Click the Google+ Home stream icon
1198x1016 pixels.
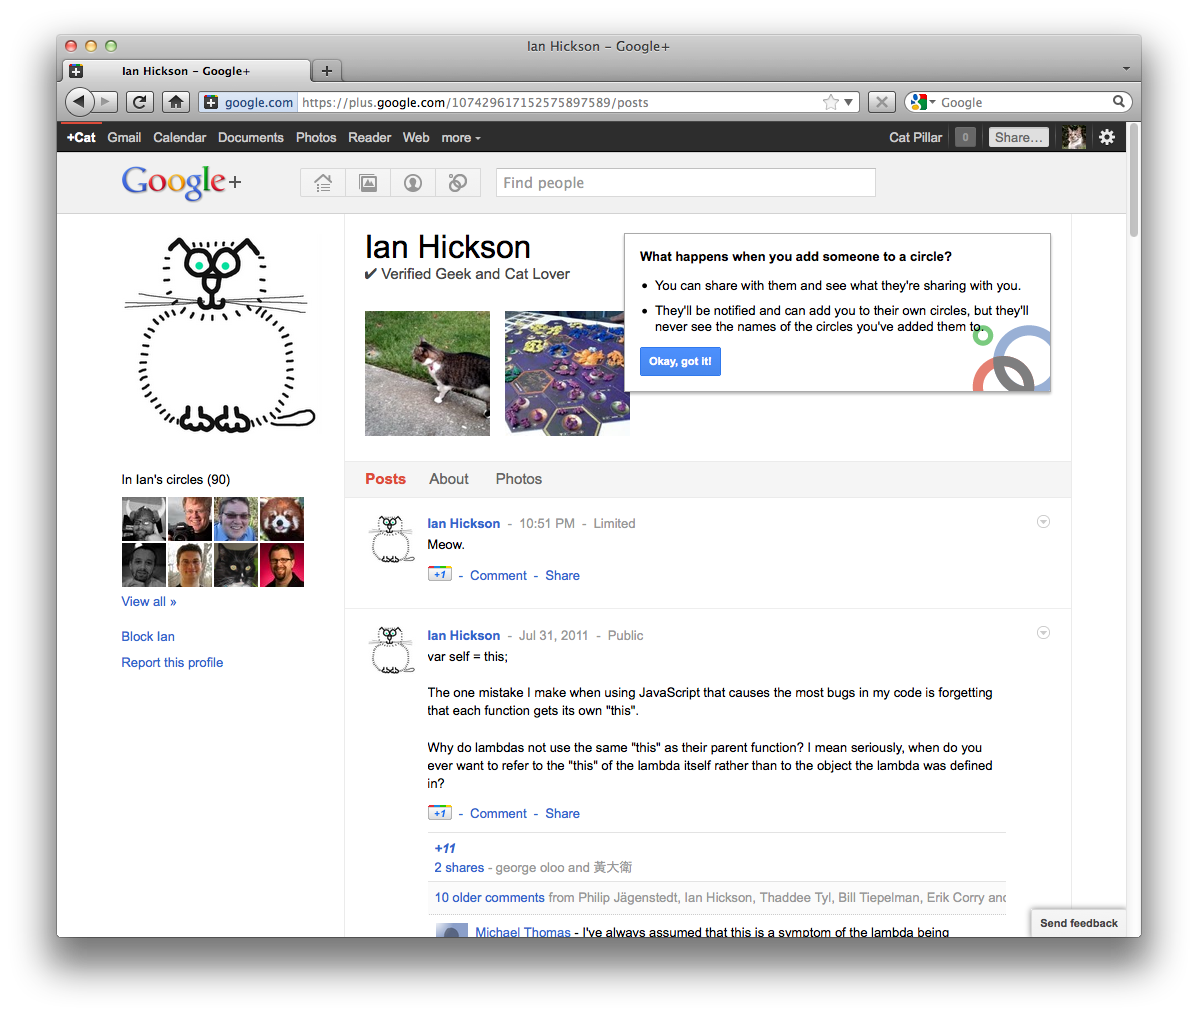[323, 183]
